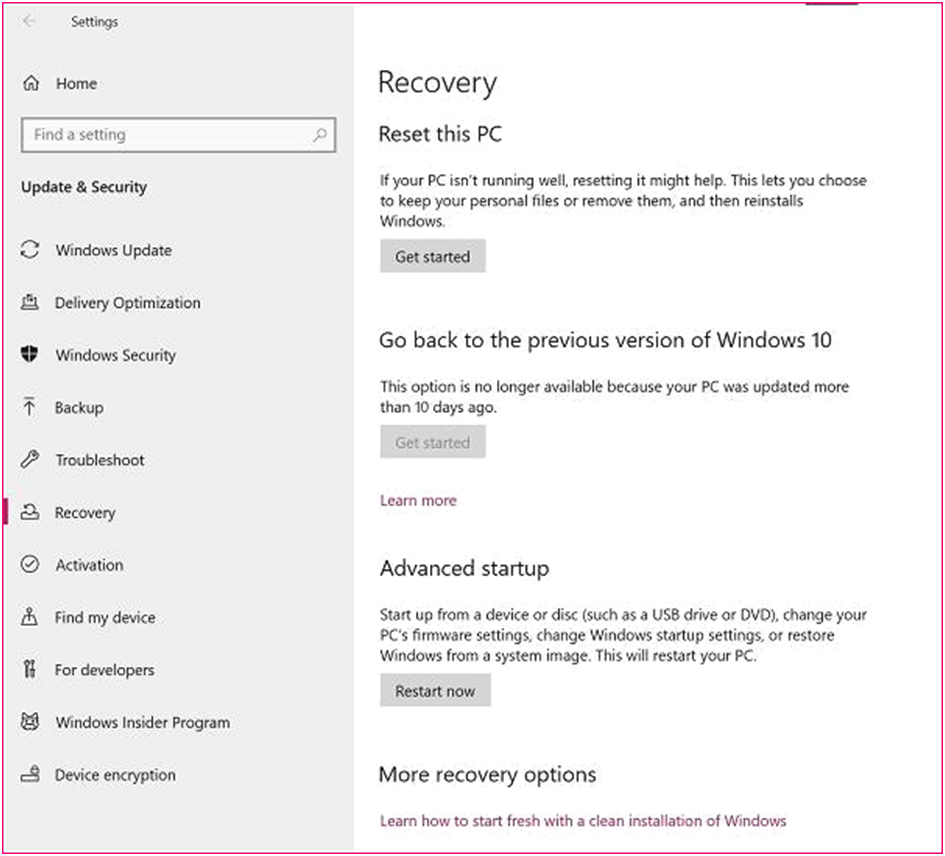Go back using the back arrow
Screen dimensions: 945x856
coord(28,21)
